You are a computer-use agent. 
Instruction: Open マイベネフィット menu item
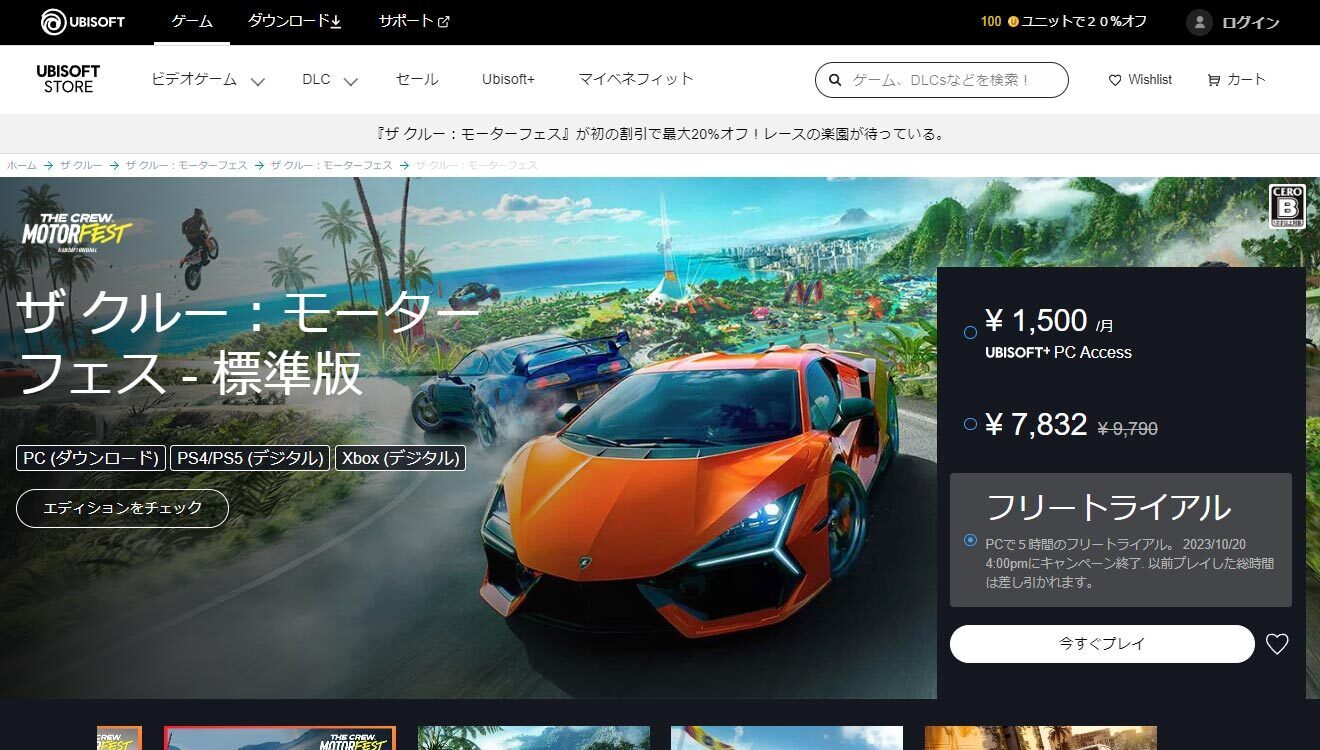coord(636,79)
